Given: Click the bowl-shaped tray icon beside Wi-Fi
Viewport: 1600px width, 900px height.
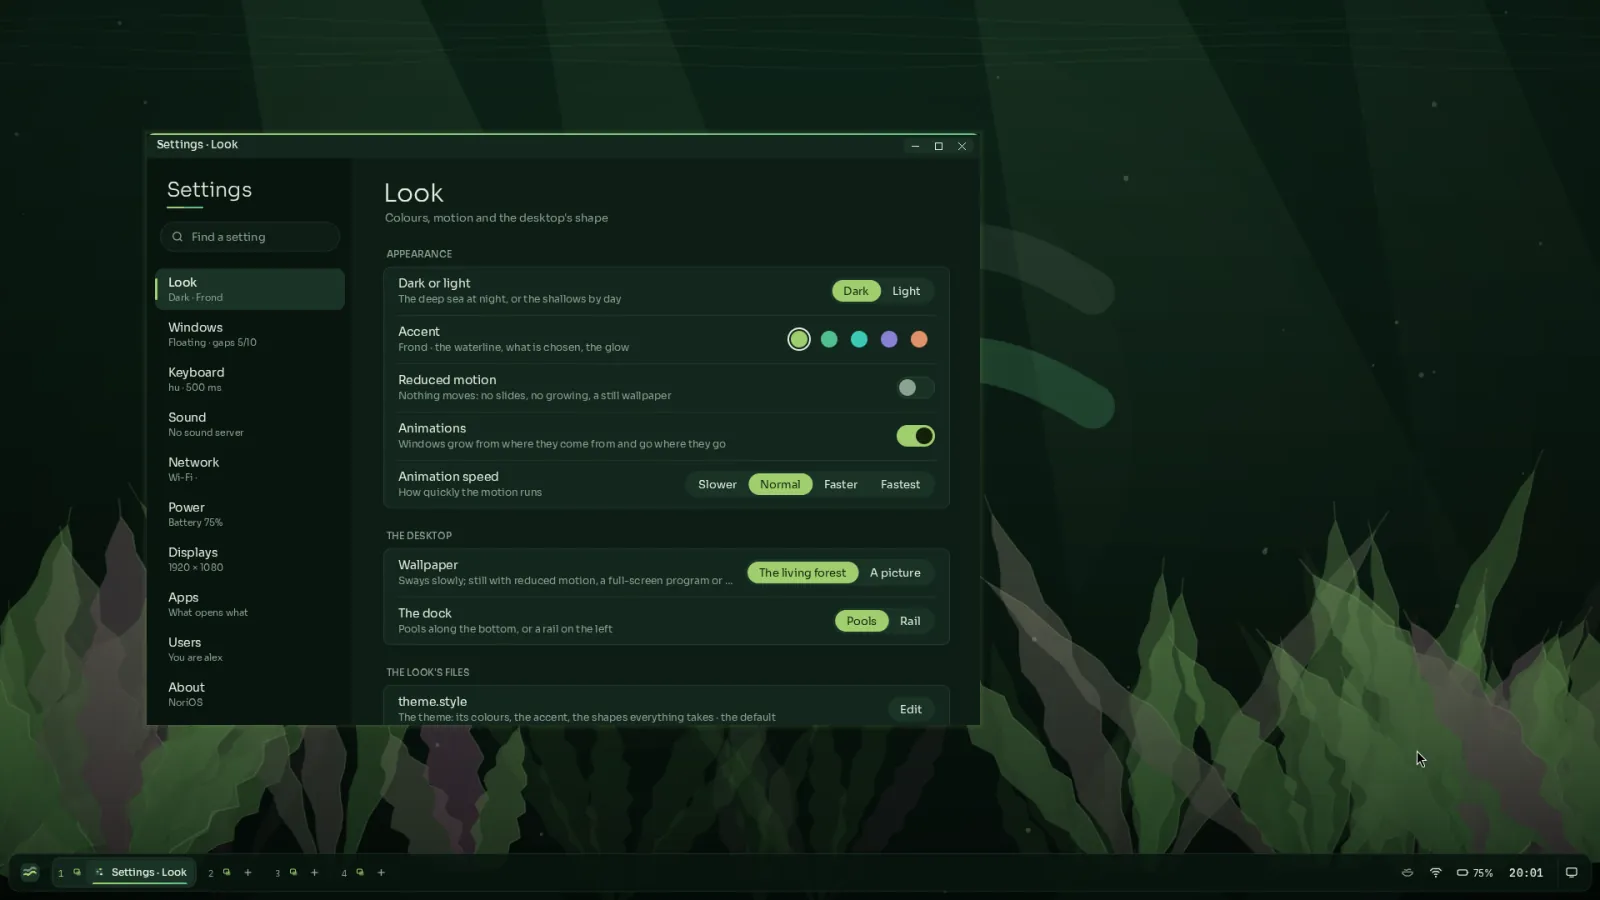Looking at the screenshot, I should 1407,873.
